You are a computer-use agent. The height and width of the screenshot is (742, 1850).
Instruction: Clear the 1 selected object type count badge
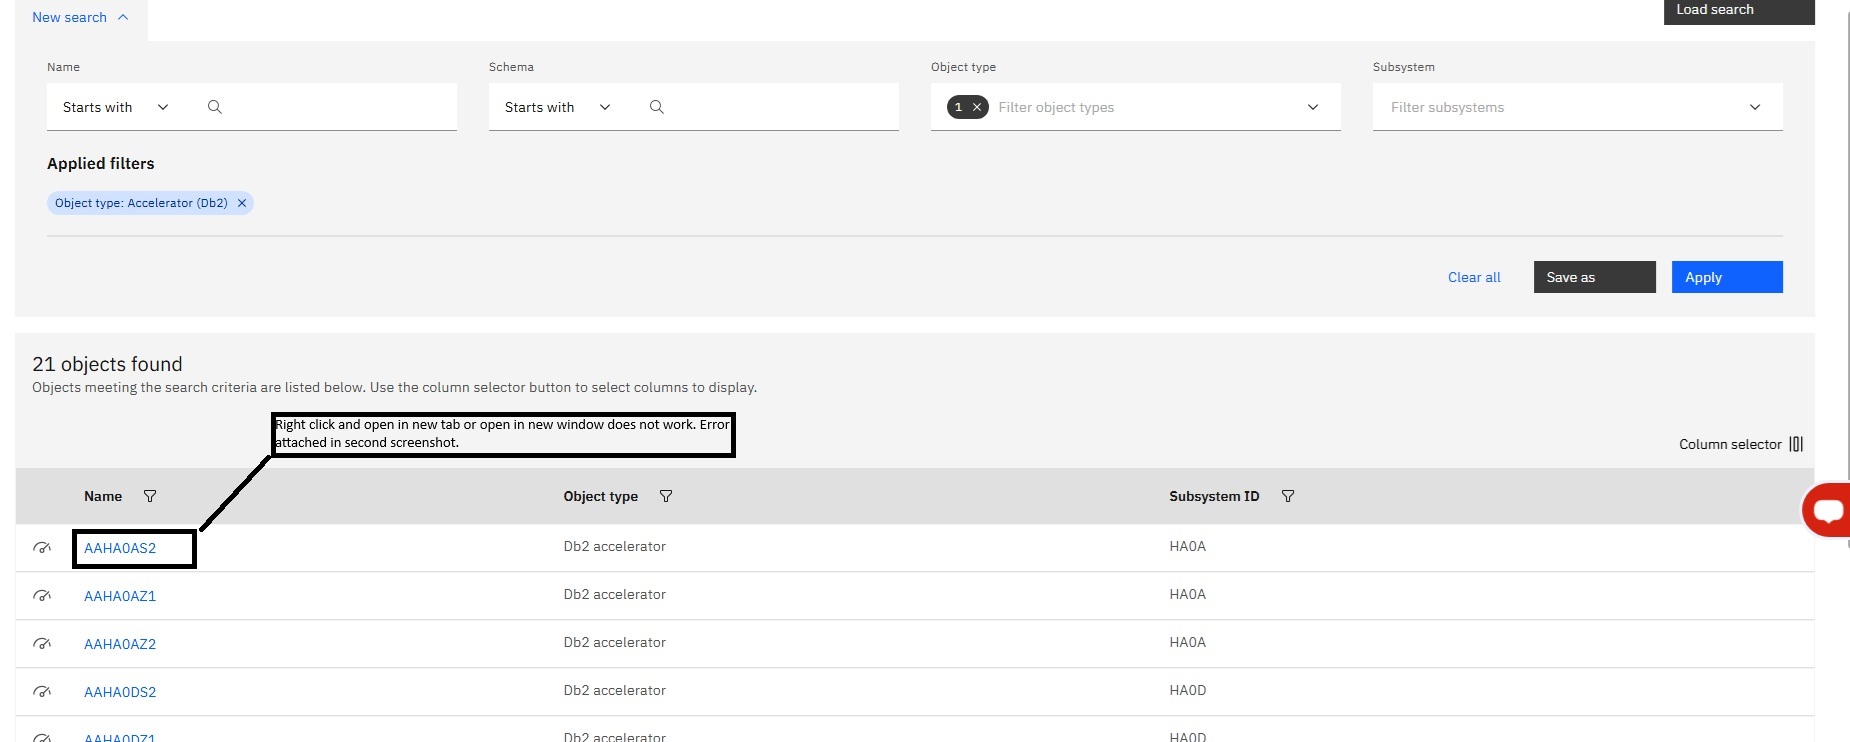977,107
